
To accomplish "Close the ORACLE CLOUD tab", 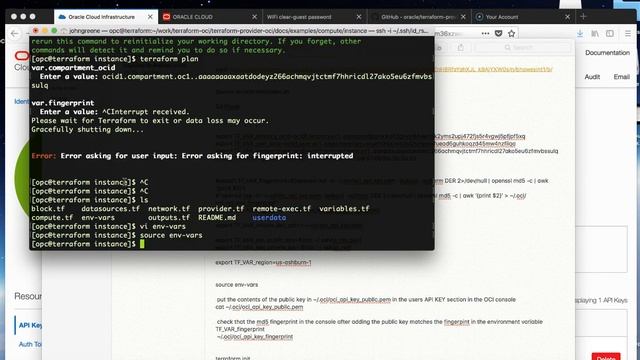I will click(255, 17).
